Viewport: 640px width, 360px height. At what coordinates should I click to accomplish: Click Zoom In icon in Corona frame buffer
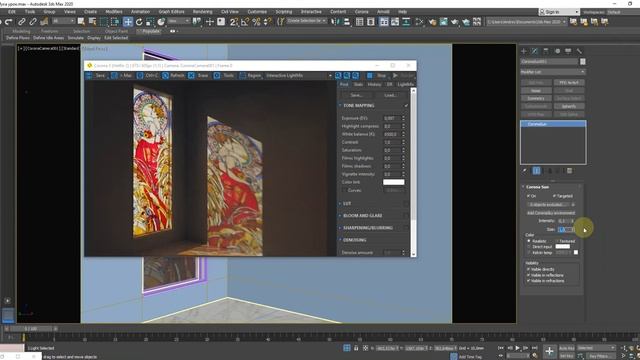(x=338, y=76)
